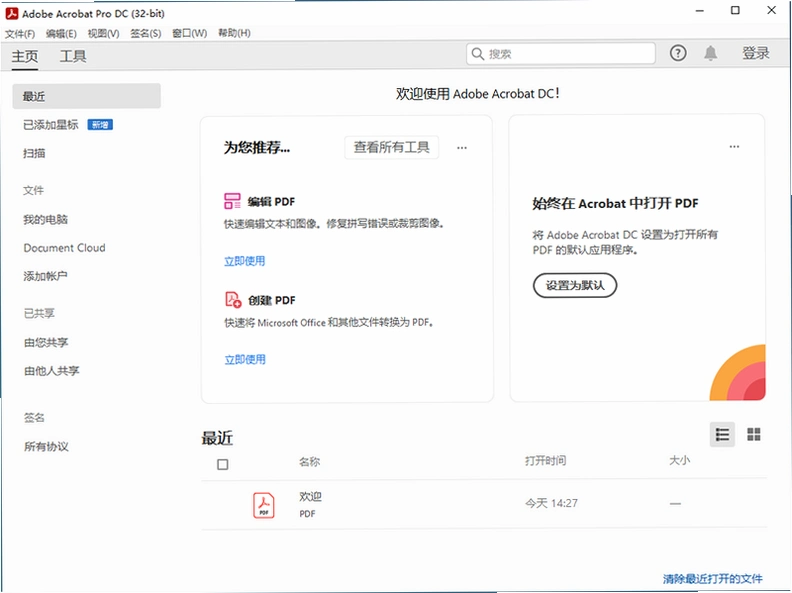This screenshot has height=593, width=792.
Task: Select 扫描 in the sidebar
Action: (x=34, y=153)
